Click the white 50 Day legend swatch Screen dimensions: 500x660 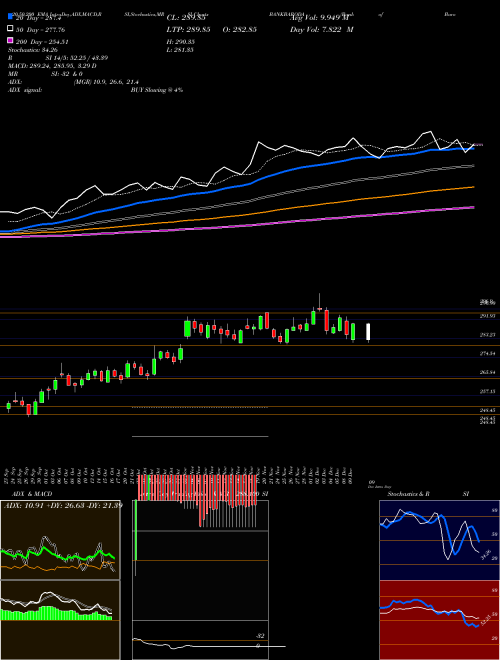10,29
